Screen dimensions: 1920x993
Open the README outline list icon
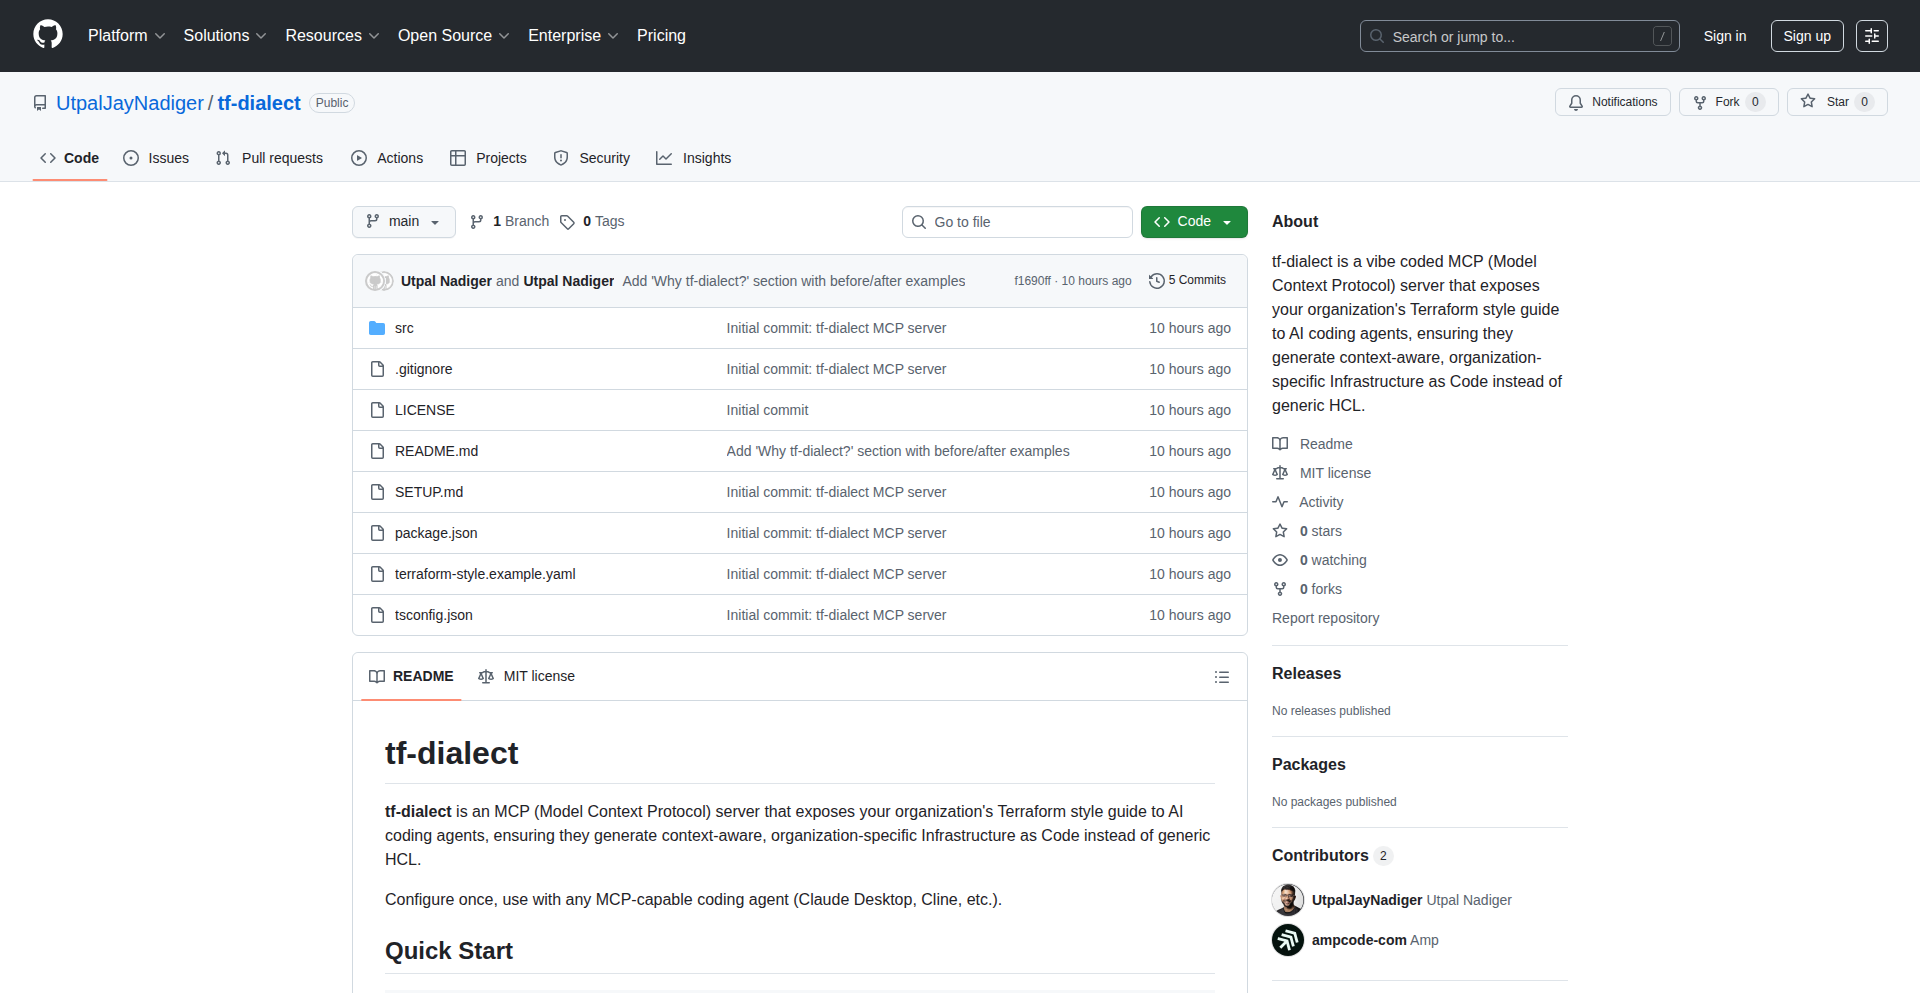pos(1221,677)
